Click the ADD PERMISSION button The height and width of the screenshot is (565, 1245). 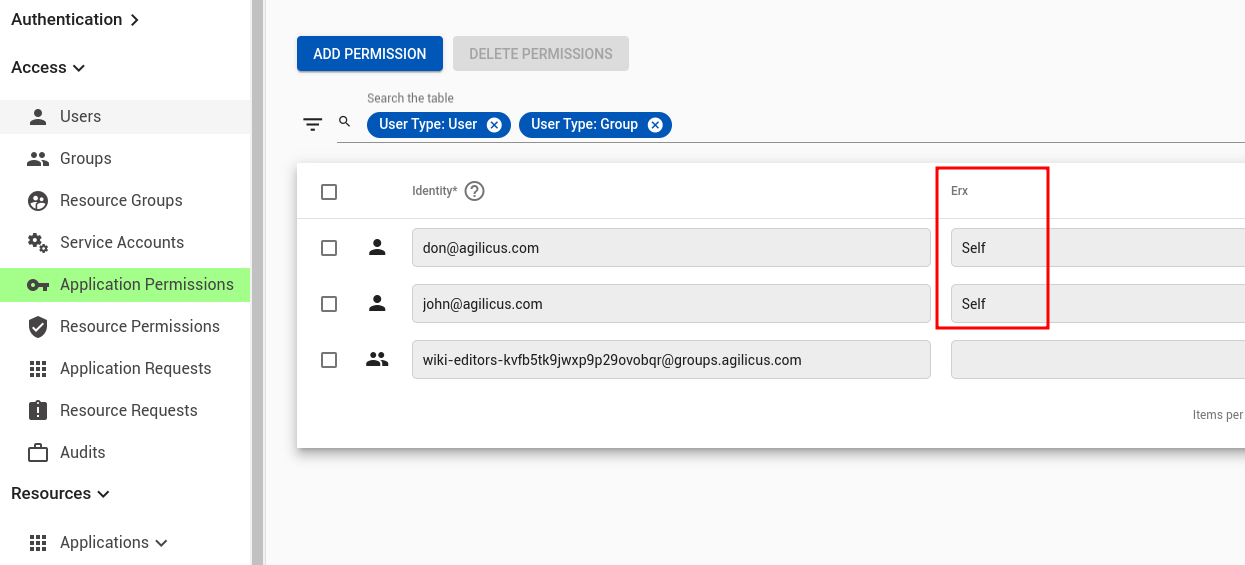(x=370, y=54)
